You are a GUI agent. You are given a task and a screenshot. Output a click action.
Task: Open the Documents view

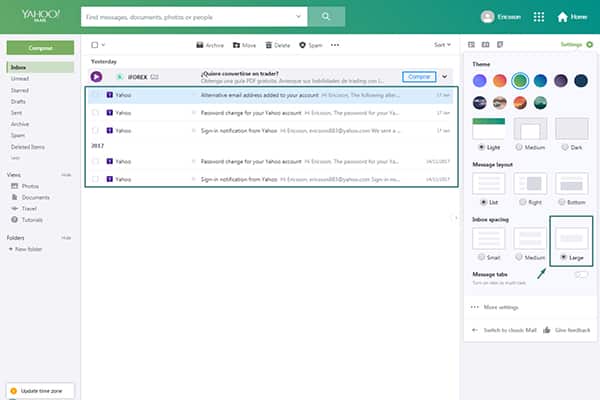[x=31, y=198]
